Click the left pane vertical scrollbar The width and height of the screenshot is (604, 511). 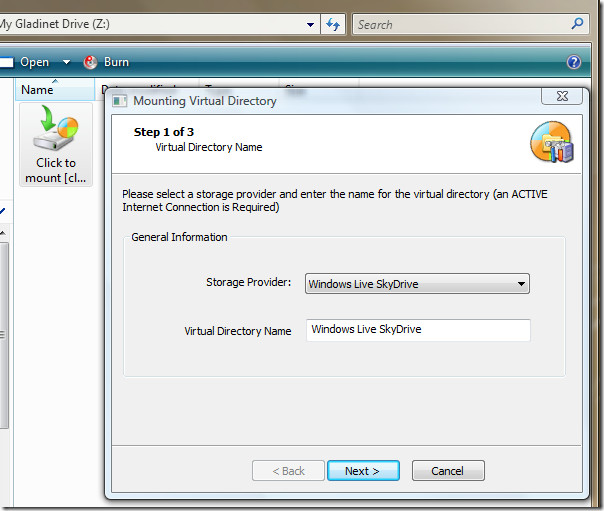point(3,334)
